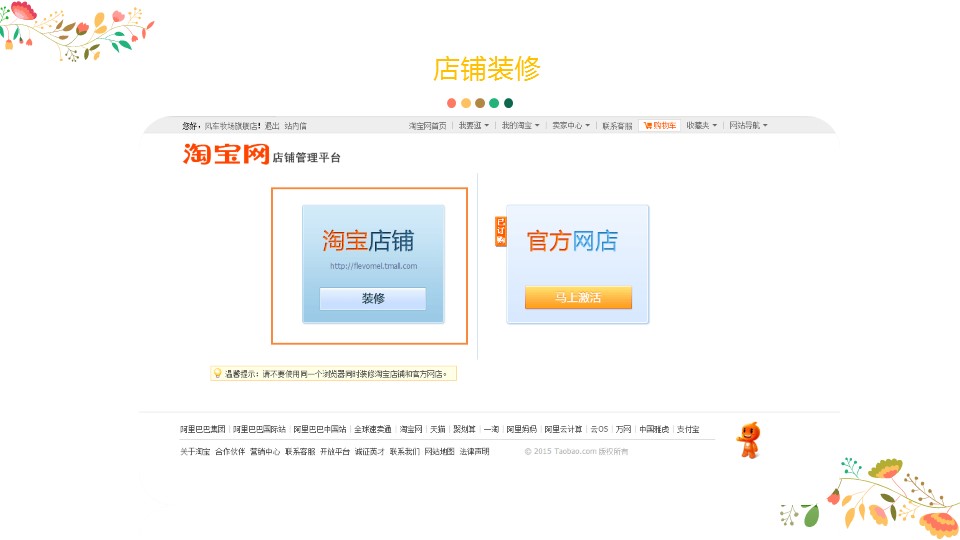This screenshot has height=540, width=960.
Task: Open the 聚划算 footer link
Action: click(x=464, y=429)
